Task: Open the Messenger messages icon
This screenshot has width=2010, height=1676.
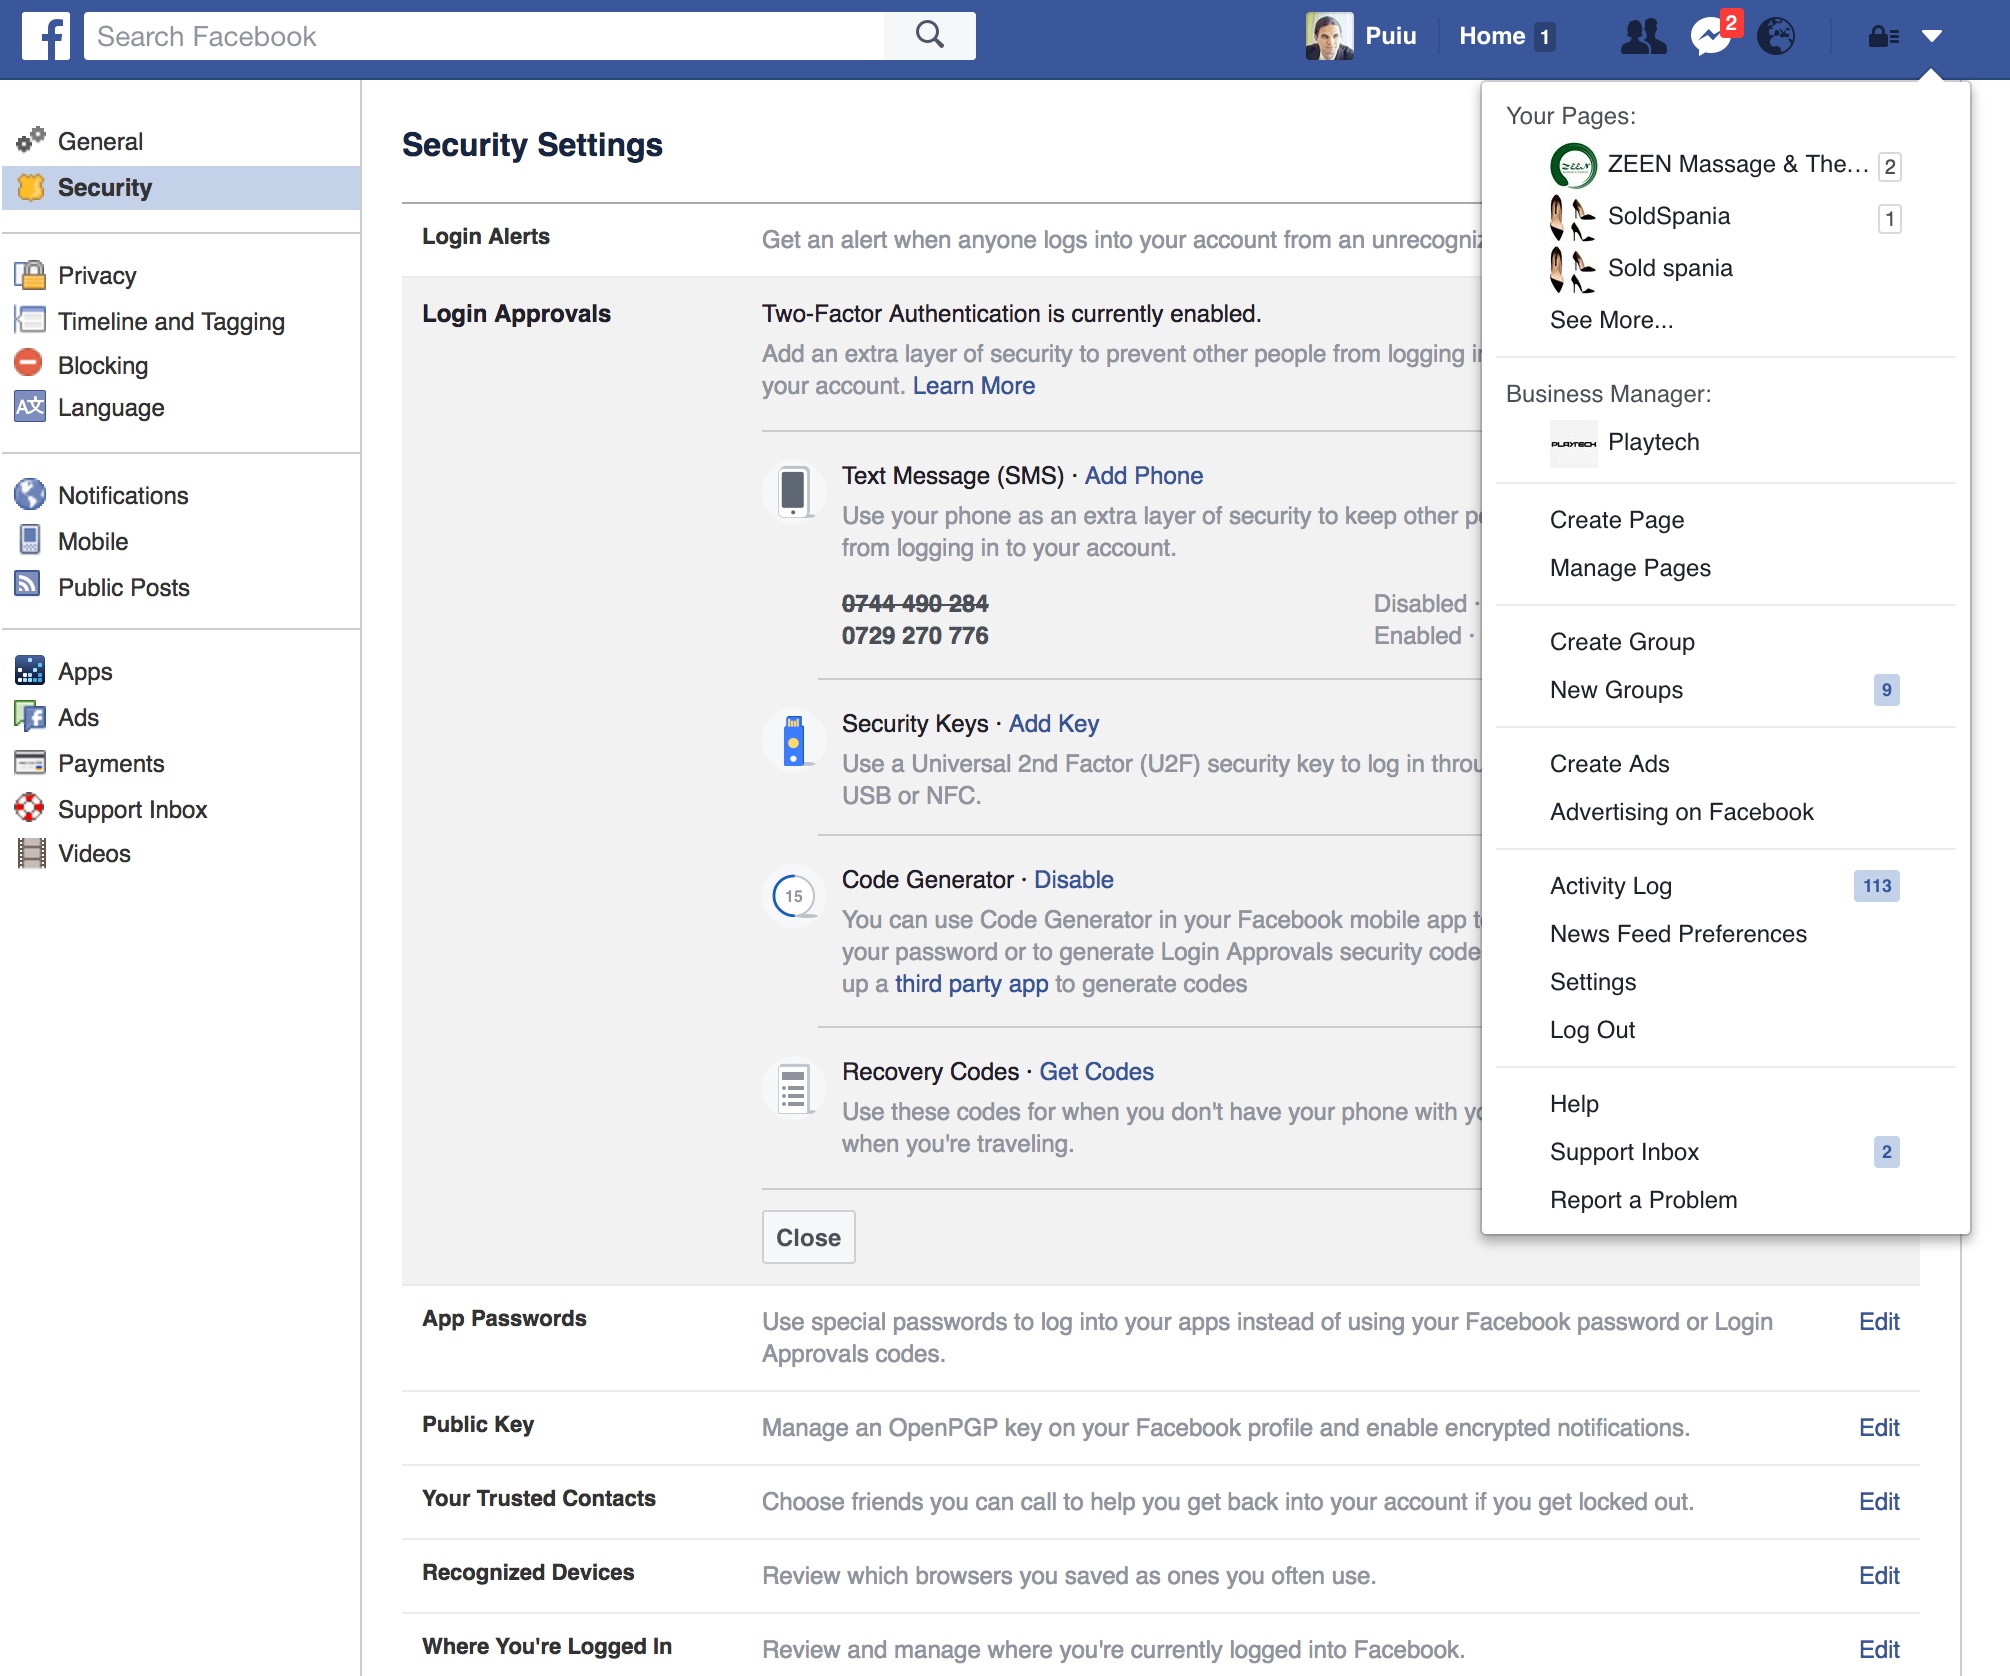Action: [1711, 36]
